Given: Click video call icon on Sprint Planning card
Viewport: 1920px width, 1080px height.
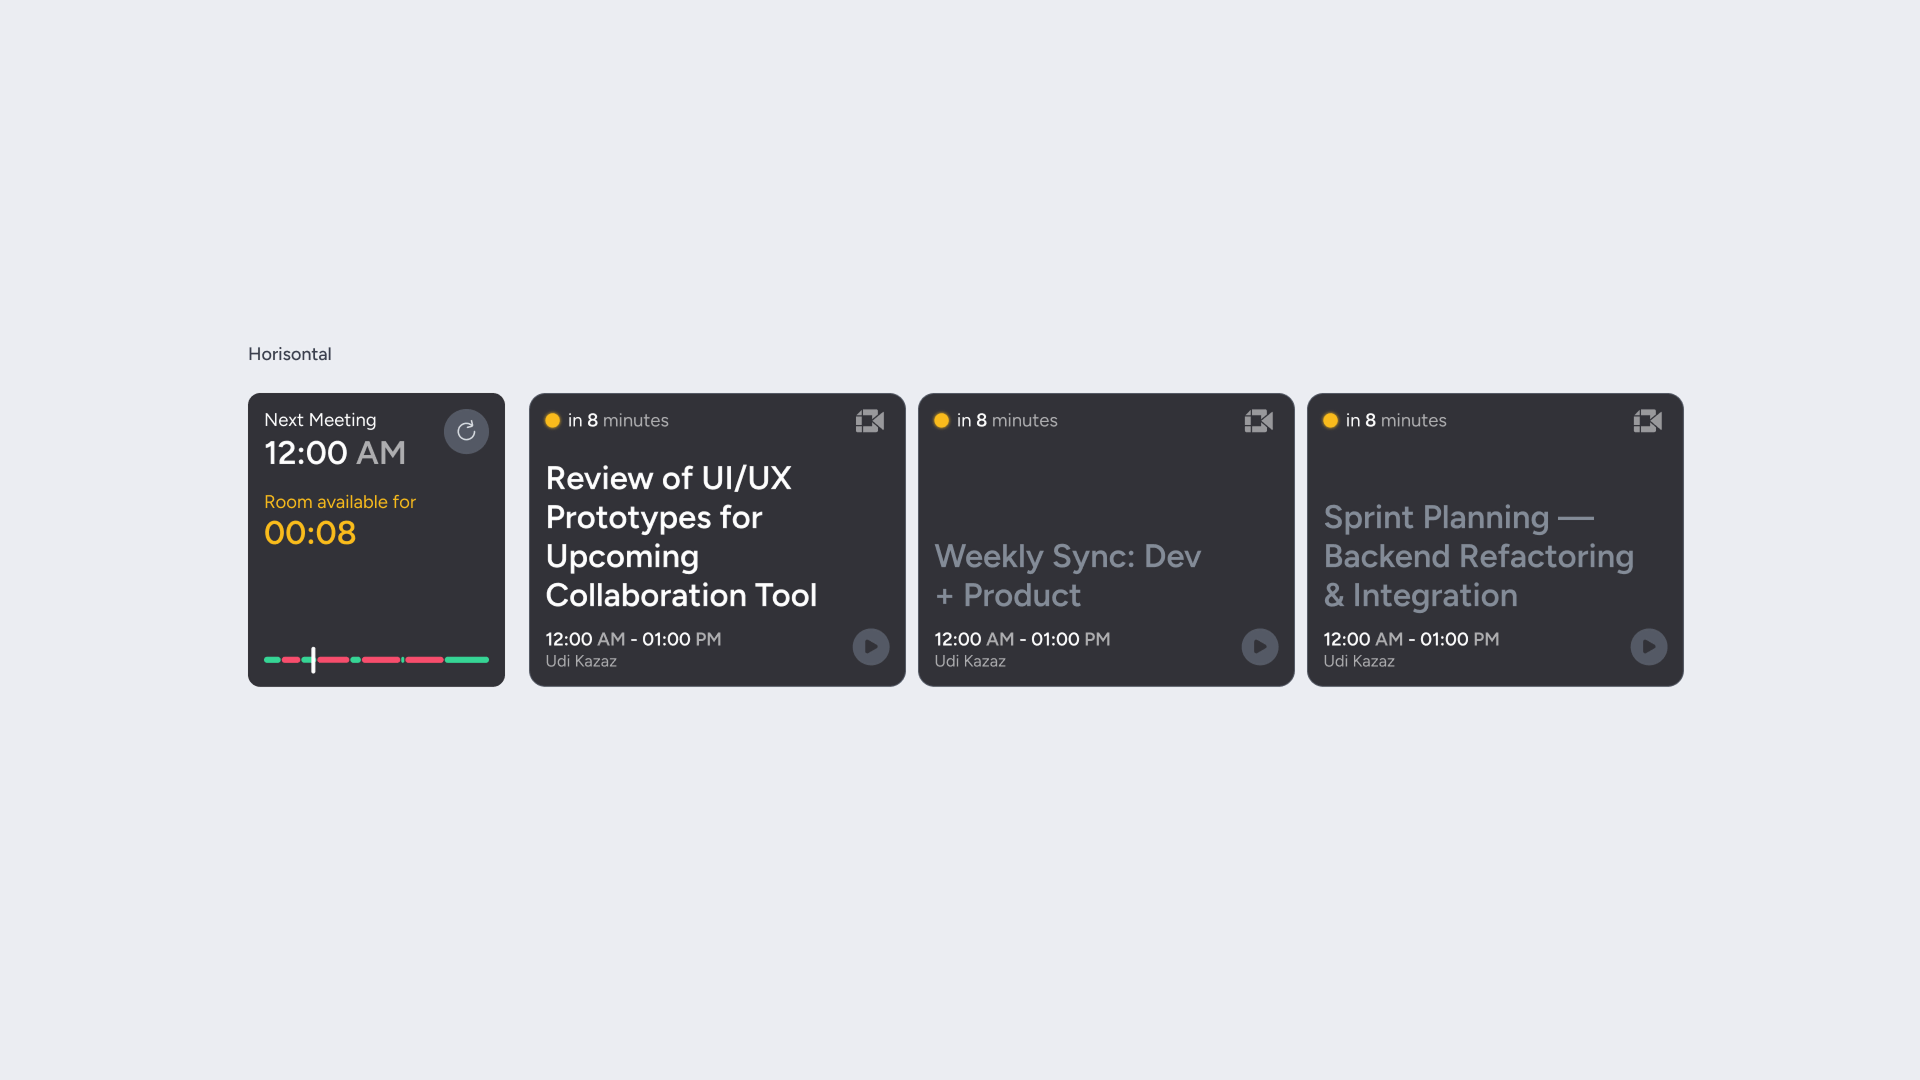Looking at the screenshot, I should 1648,421.
